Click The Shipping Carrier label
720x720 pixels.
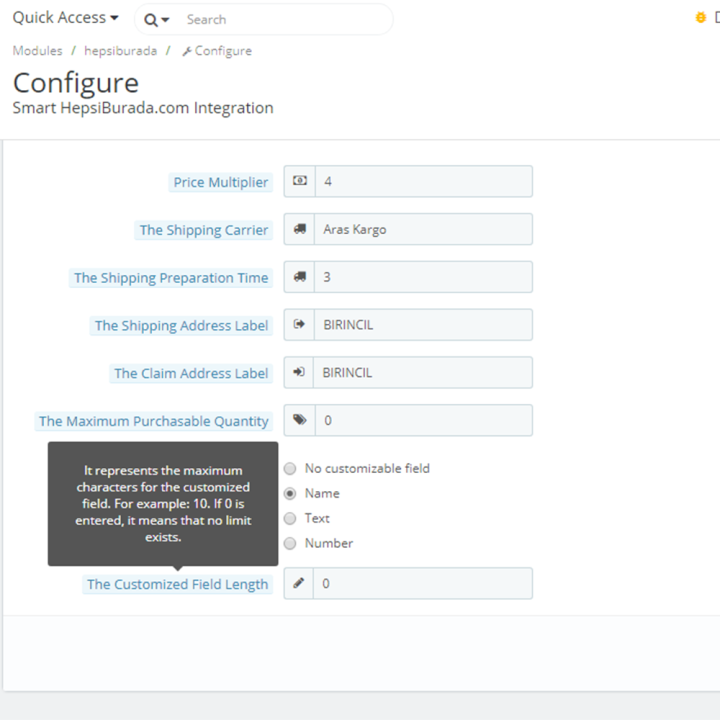204,230
